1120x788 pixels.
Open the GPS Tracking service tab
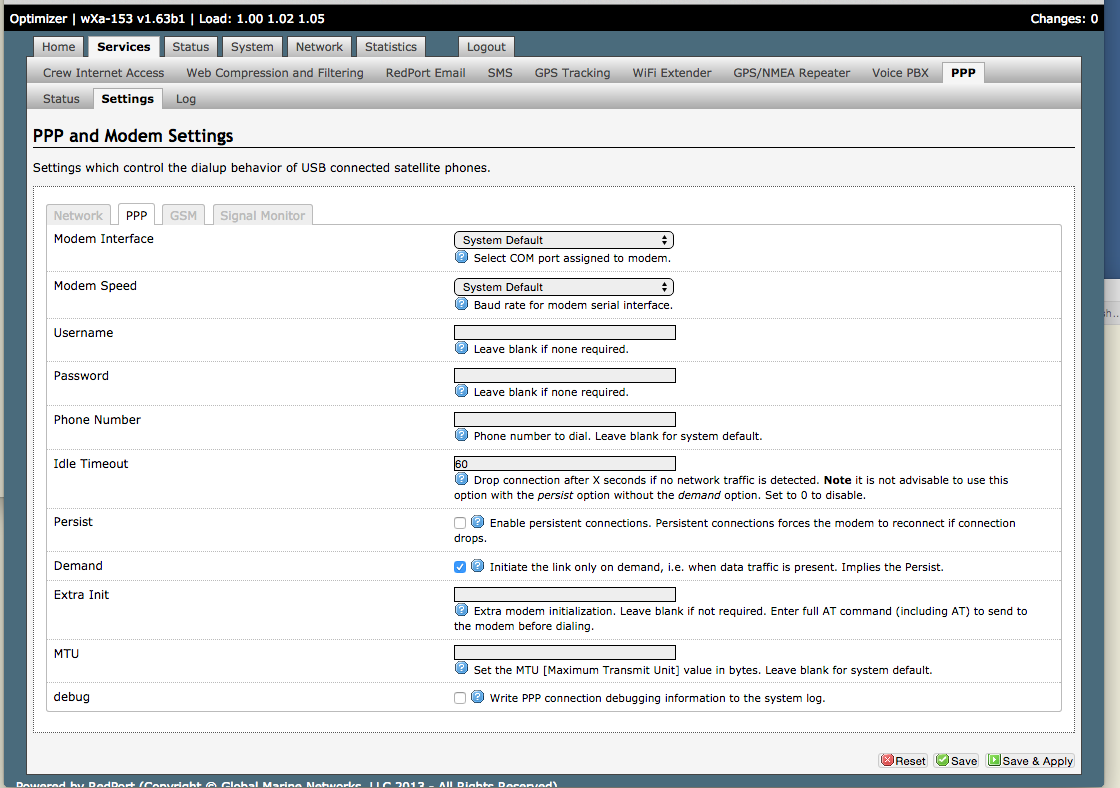[x=572, y=72]
